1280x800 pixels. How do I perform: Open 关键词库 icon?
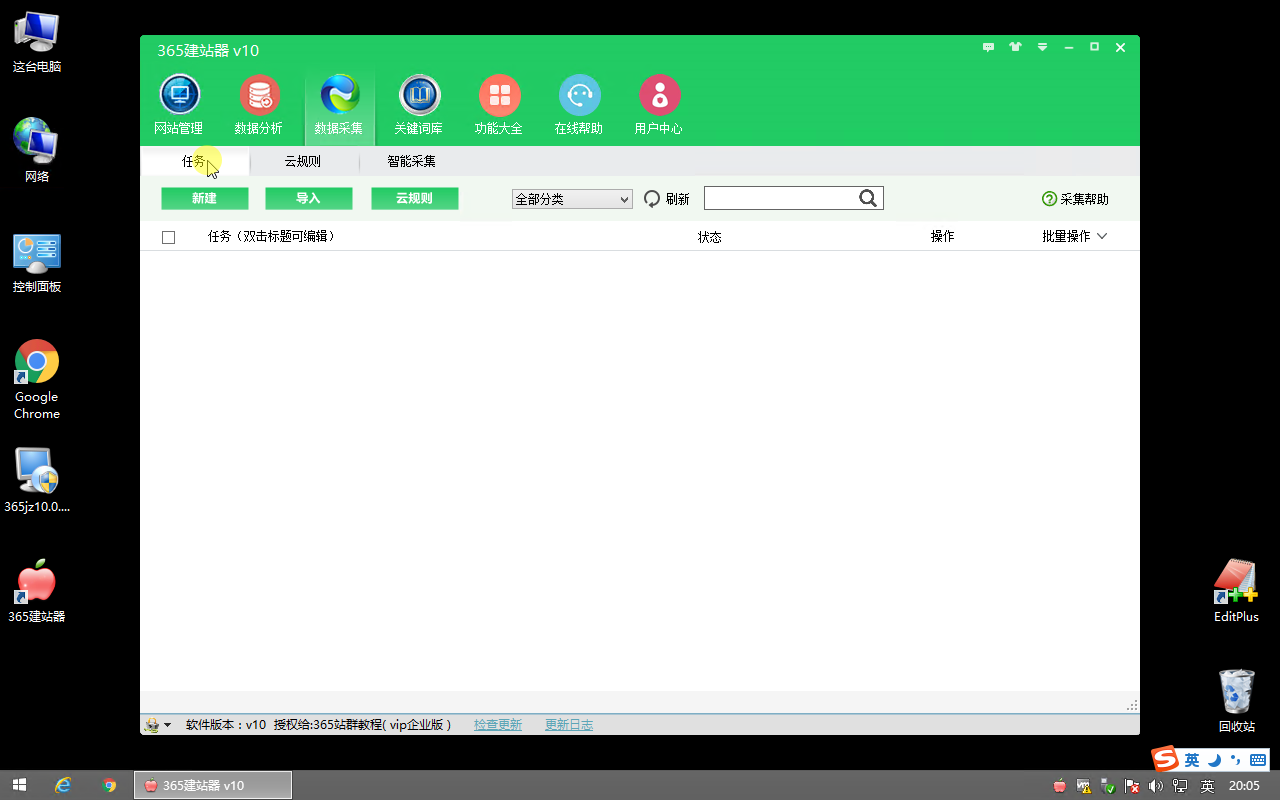[419, 95]
